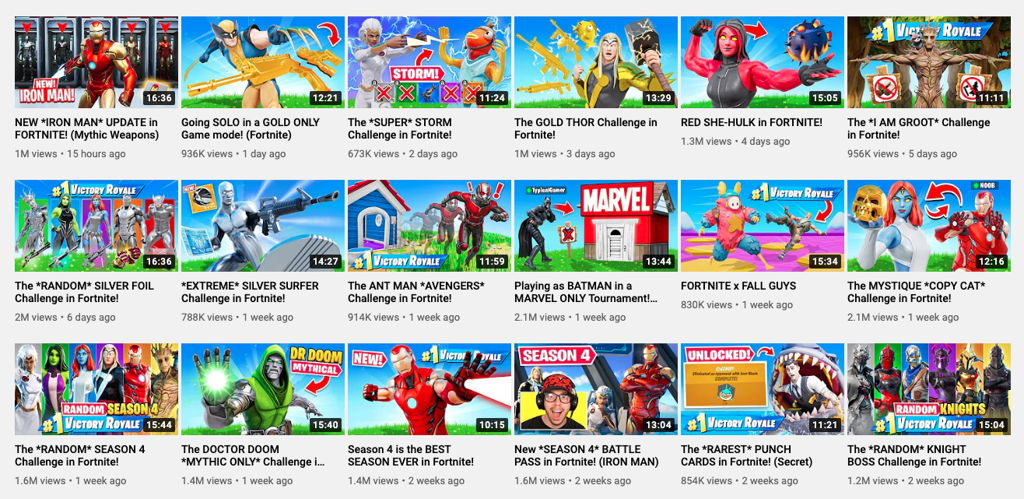This screenshot has width=1024, height=499.
Task: Open the *RANDOM* SILVER FOIL Challenge thumbnail
Action: point(96,226)
